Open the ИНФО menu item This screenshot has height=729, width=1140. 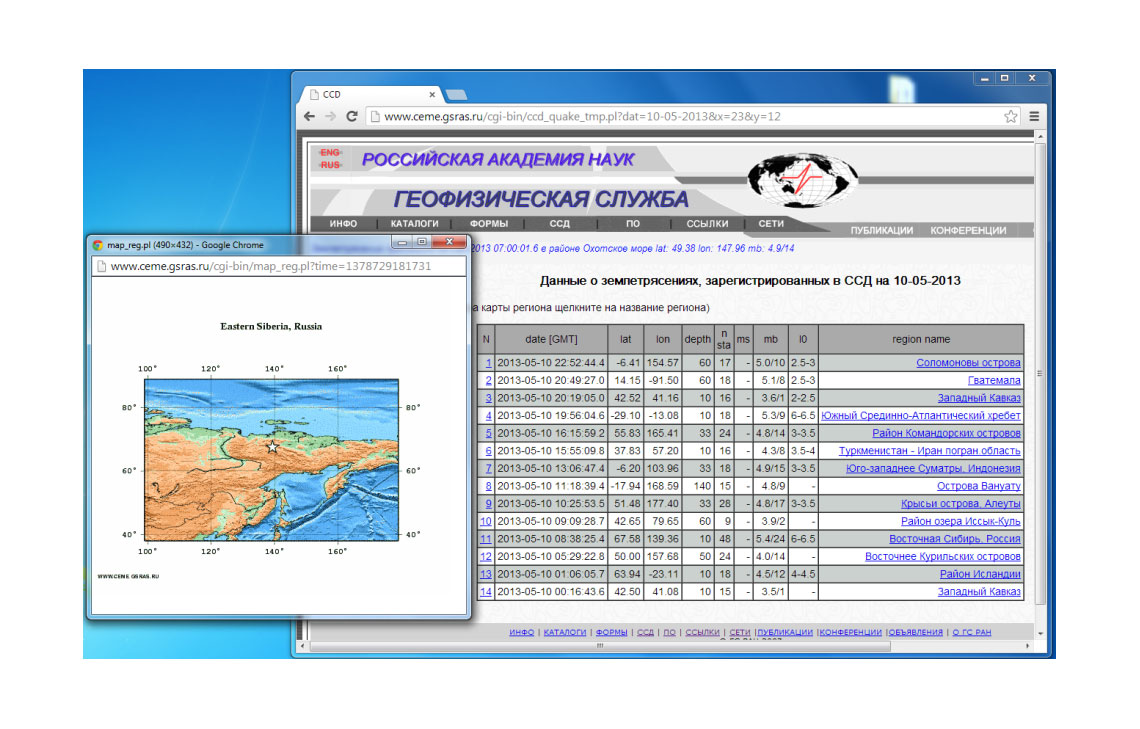(343, 224)
